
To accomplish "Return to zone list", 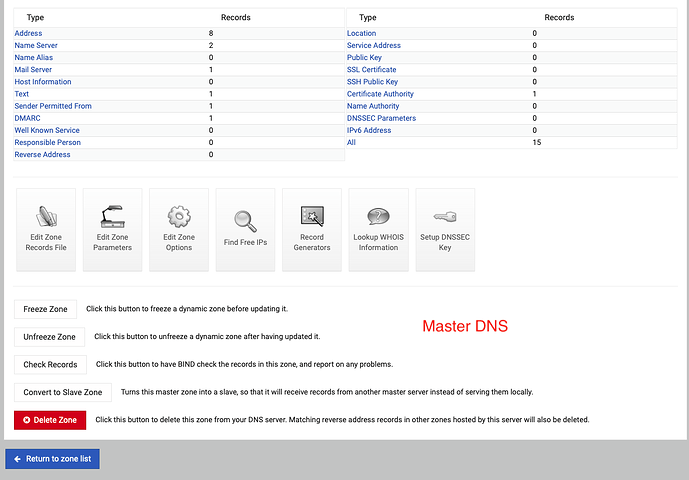I will click(52, 459).
